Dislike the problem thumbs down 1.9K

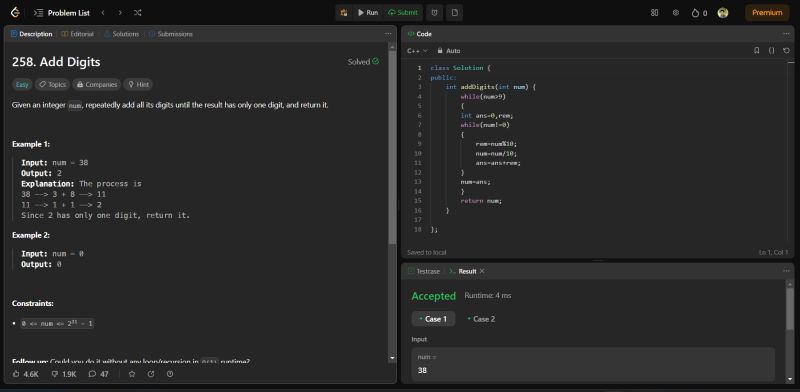coord(64,374)
